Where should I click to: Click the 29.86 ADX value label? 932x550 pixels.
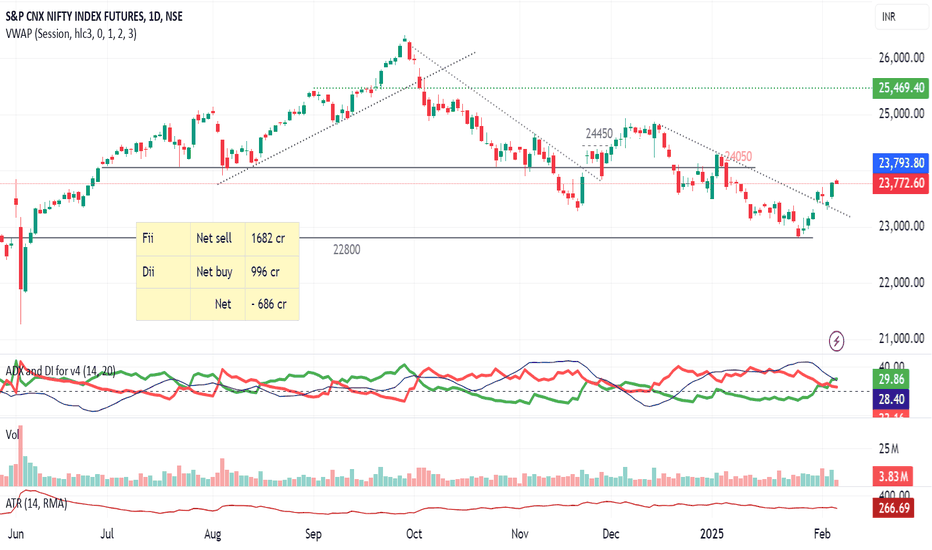pos(890,379)
